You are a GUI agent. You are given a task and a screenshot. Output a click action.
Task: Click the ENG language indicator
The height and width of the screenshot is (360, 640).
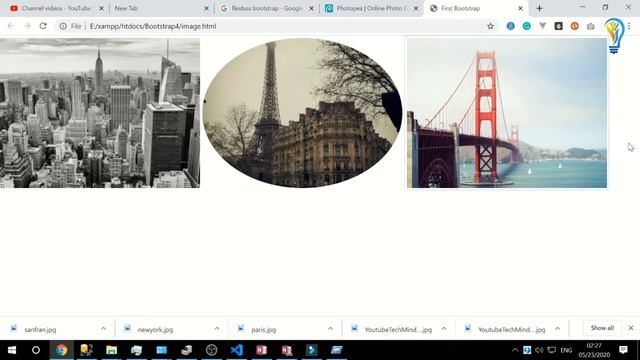(566, 350)
